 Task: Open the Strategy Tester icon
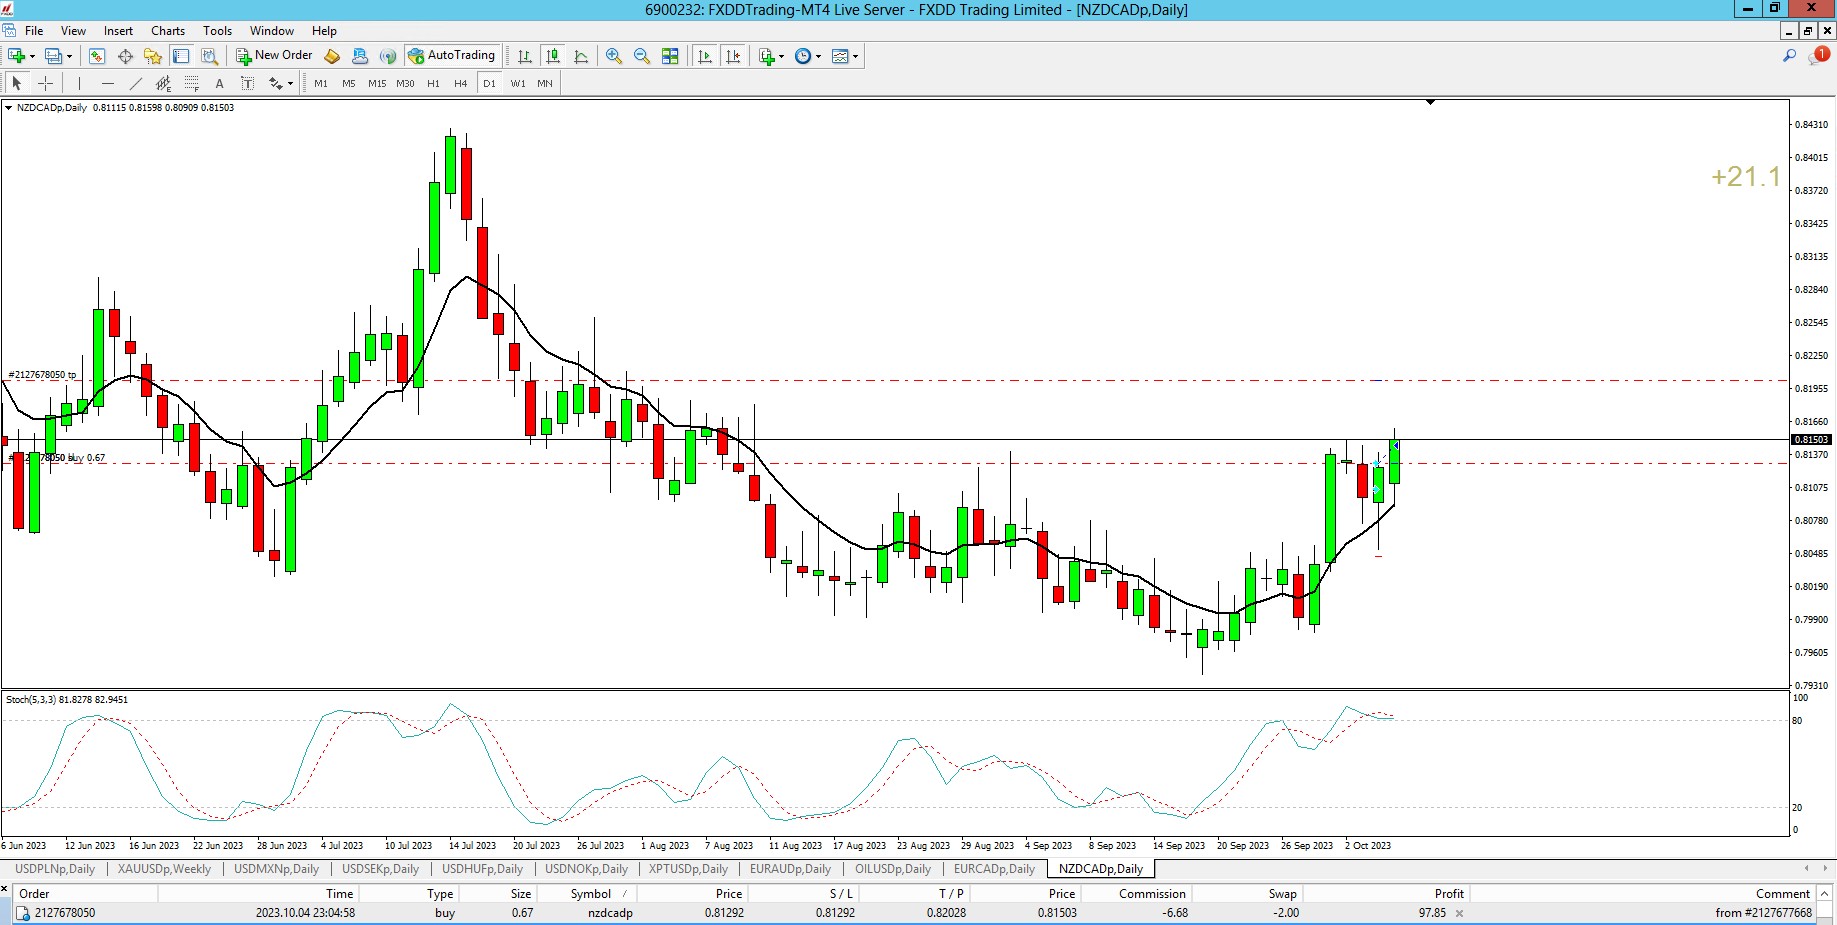[209, 56]
